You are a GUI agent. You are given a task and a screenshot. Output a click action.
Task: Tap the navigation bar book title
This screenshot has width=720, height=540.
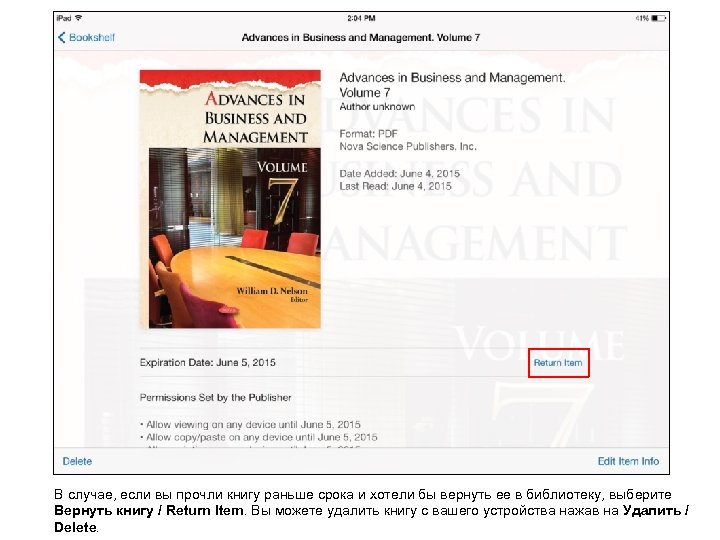pos(361,38)
